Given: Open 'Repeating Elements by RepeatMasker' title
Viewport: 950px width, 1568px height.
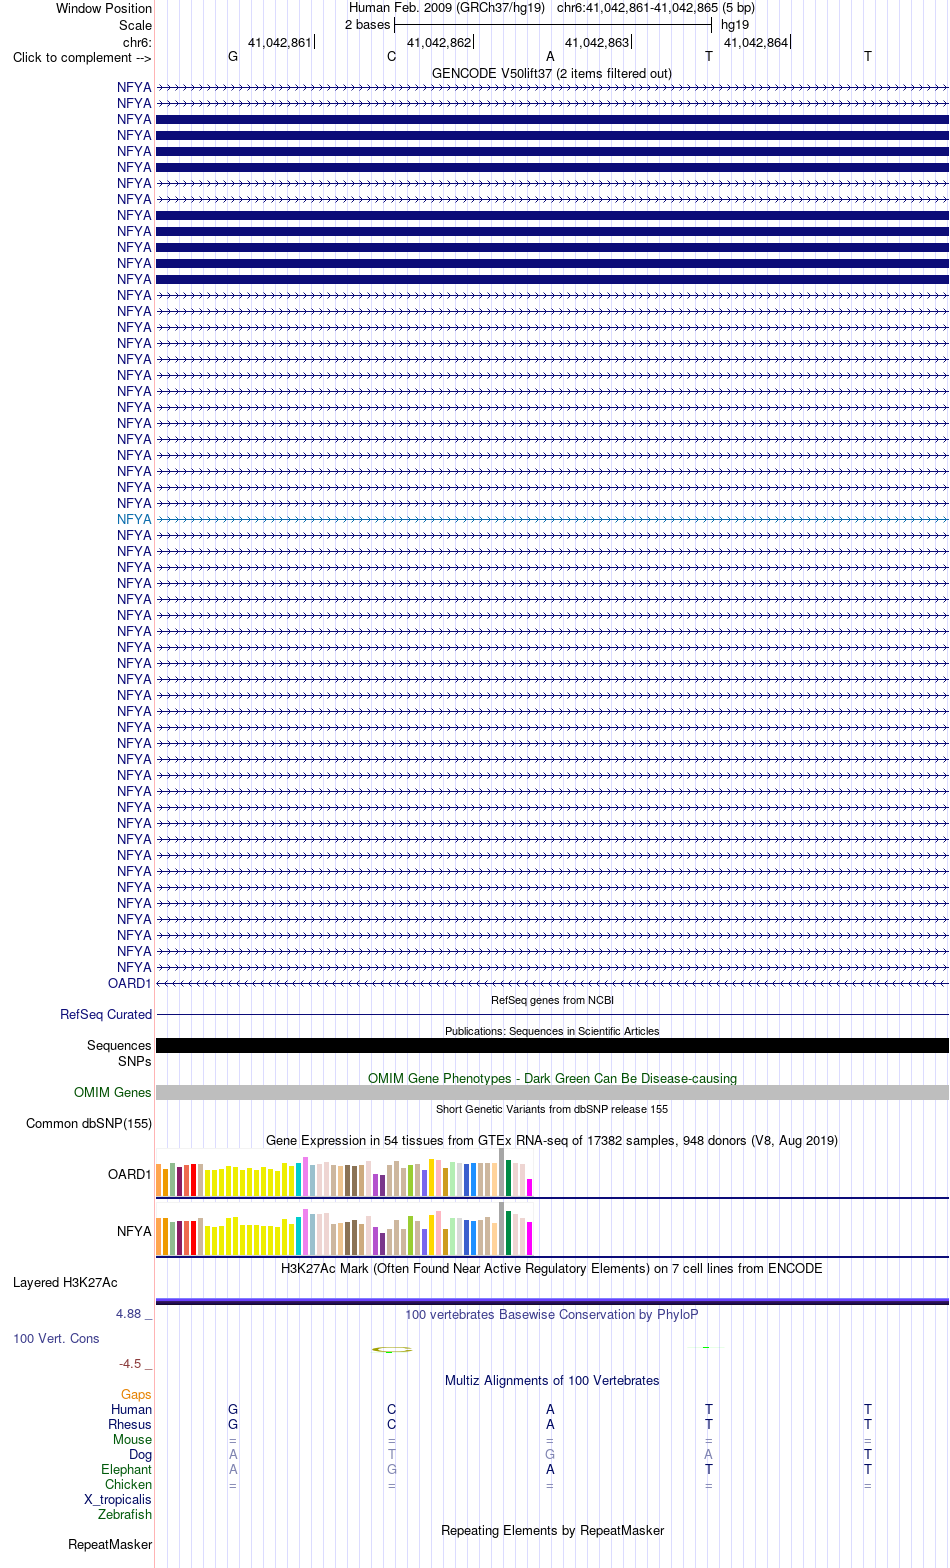Looking at the screenshot, I should (x=552, y=1530).
